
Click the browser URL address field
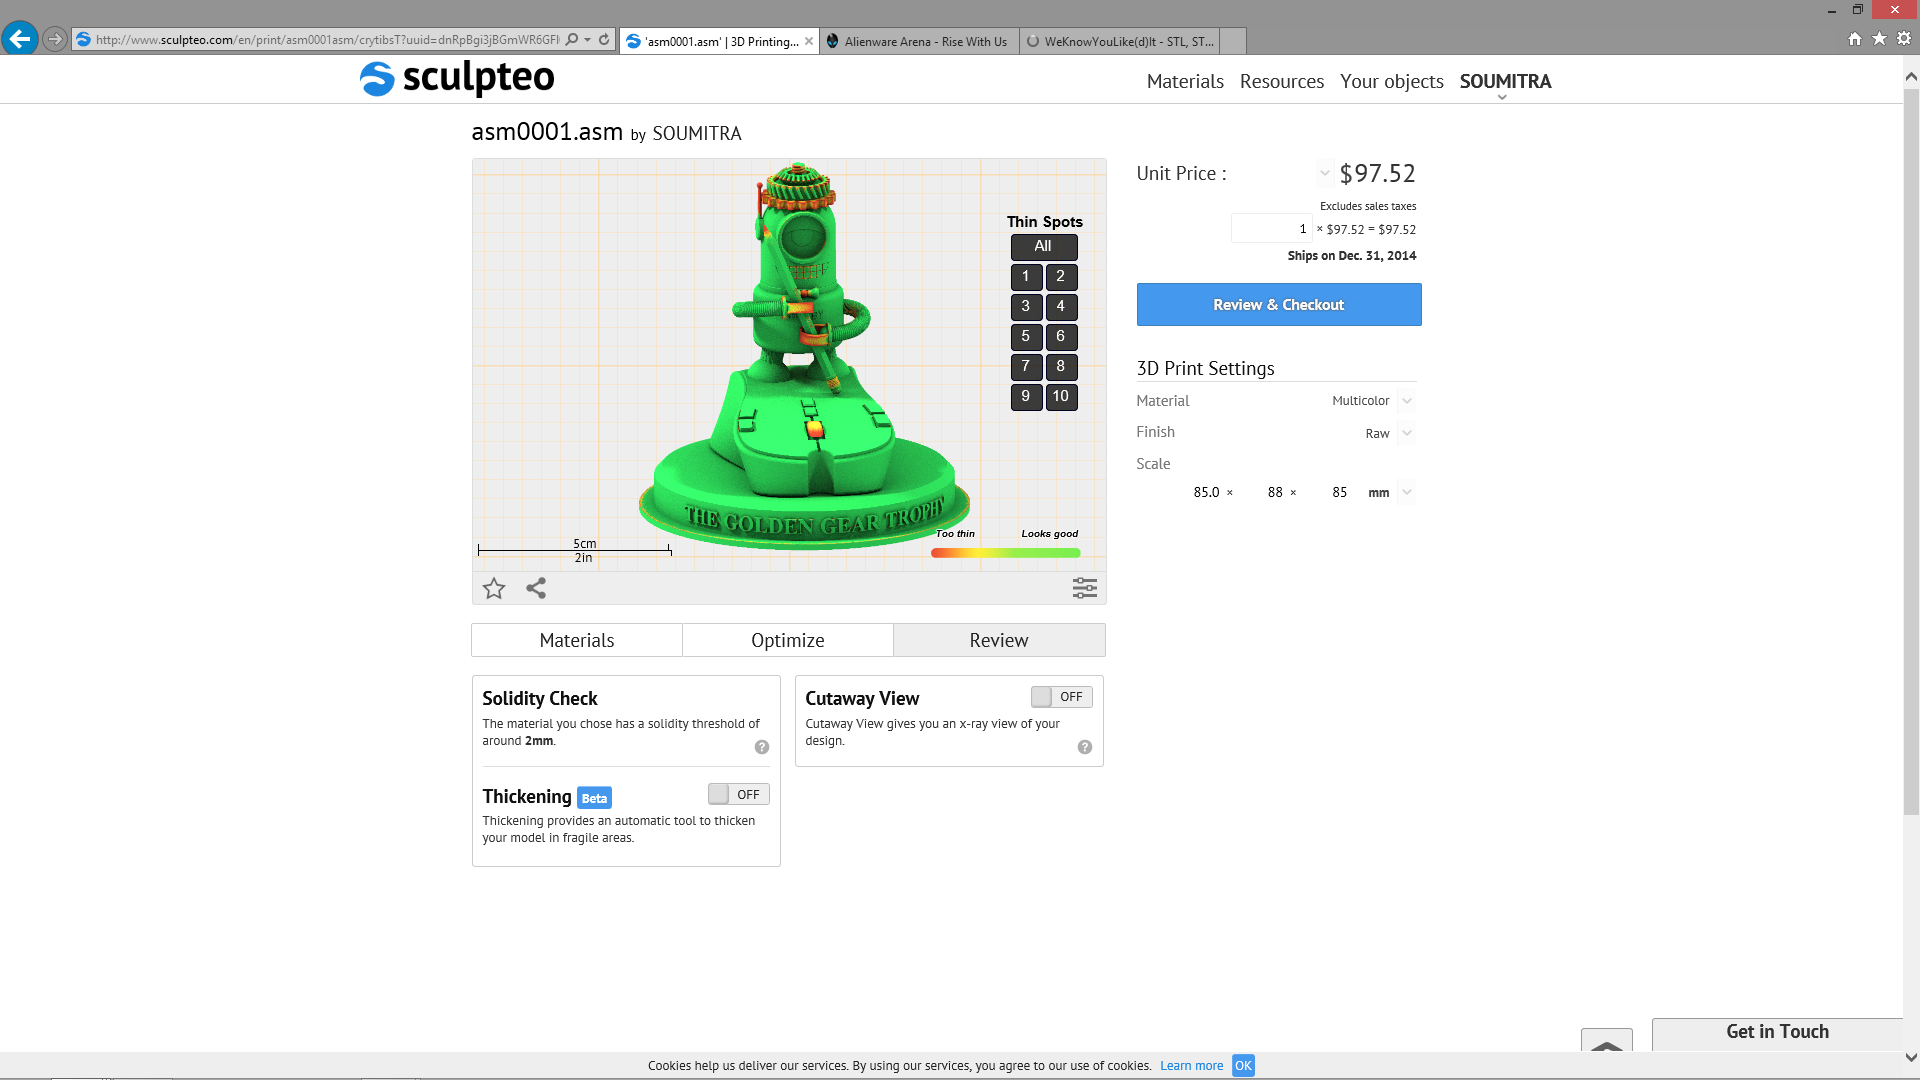click(x=327, y=40)
